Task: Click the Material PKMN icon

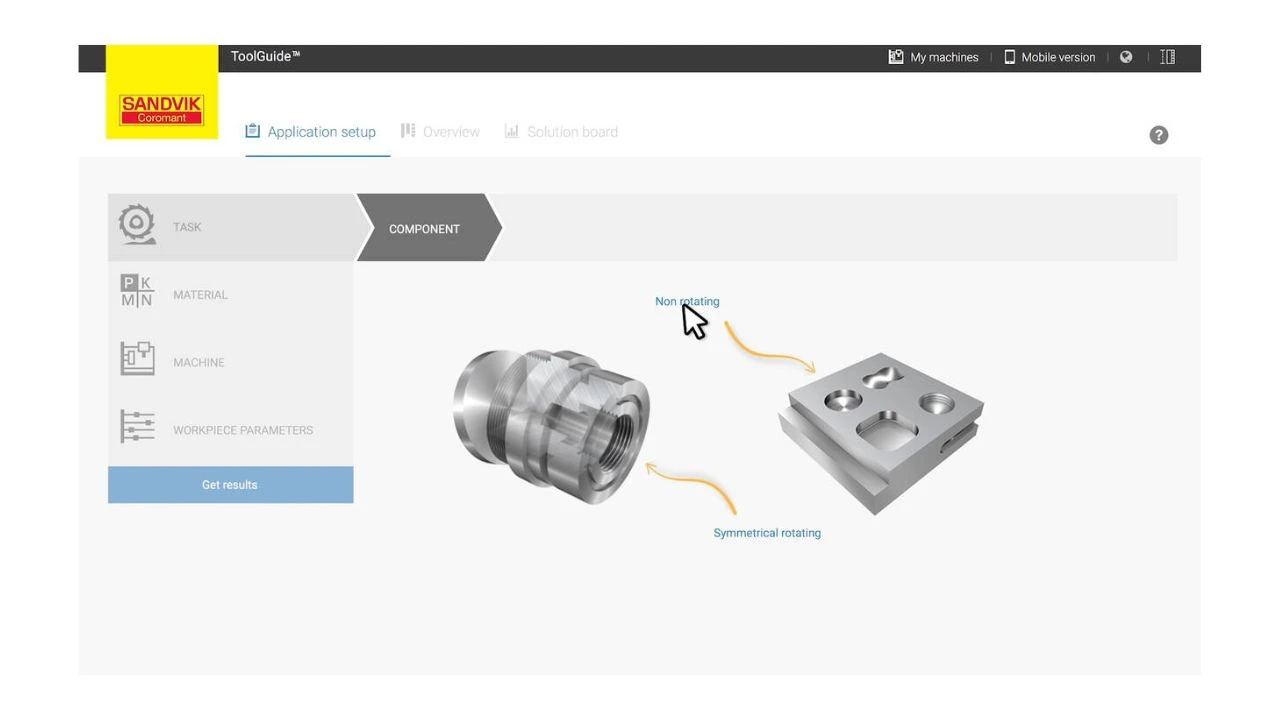Action: (137, 292)
